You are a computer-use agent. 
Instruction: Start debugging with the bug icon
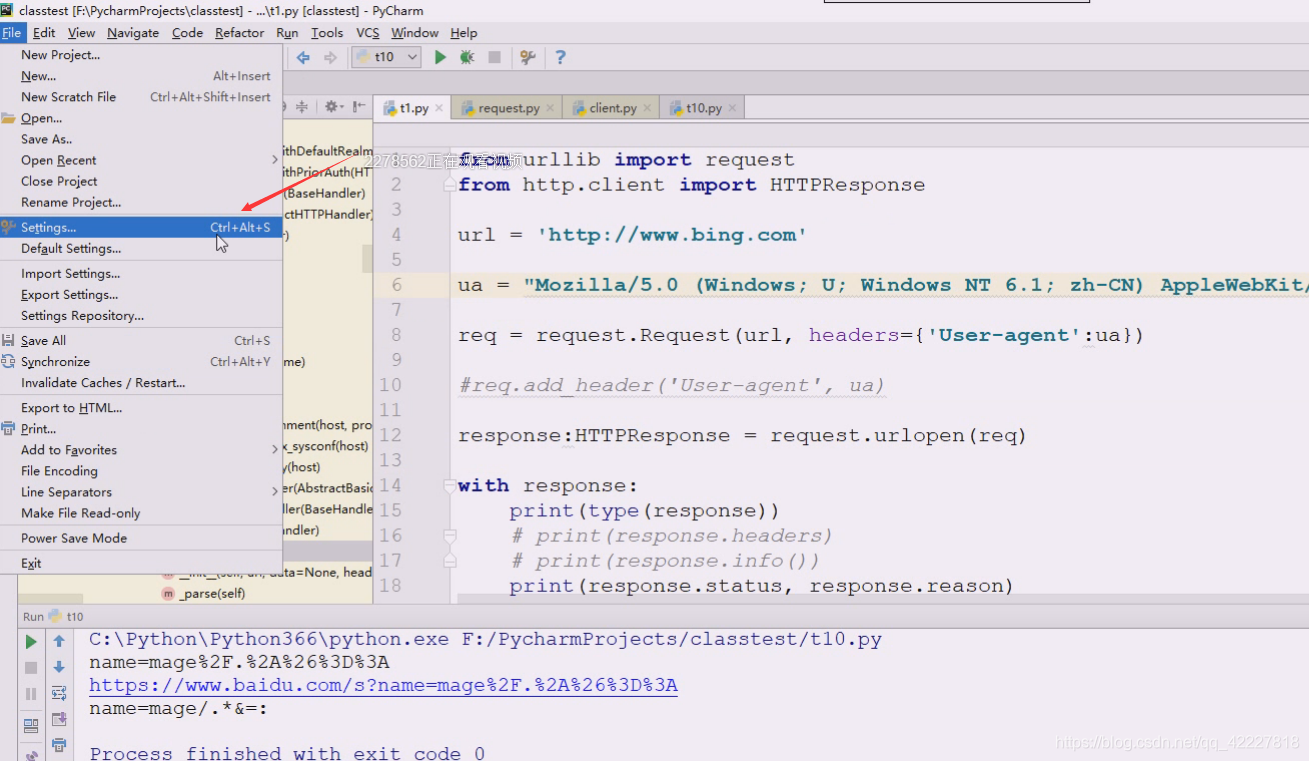[x=467, y=57]
